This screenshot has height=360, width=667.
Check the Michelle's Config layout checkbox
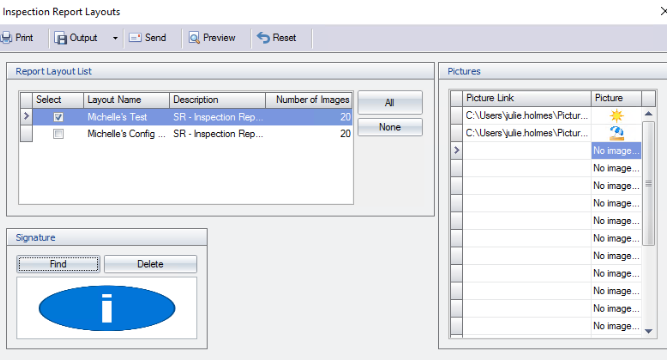coord(58,134)
